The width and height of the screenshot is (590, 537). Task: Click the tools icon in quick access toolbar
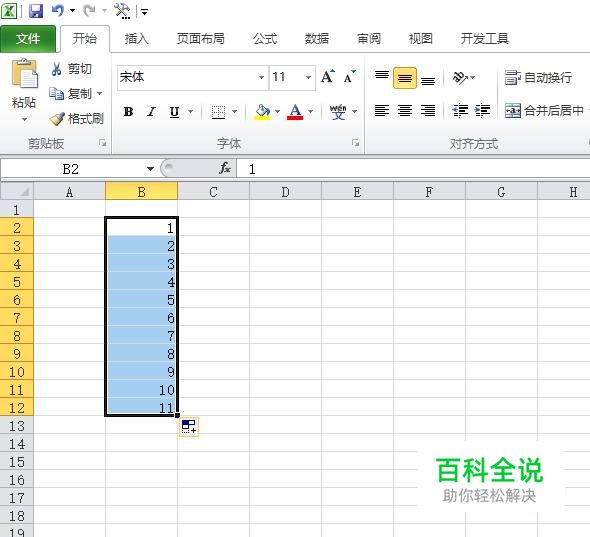pyautogui.click(x=122, y=11)
